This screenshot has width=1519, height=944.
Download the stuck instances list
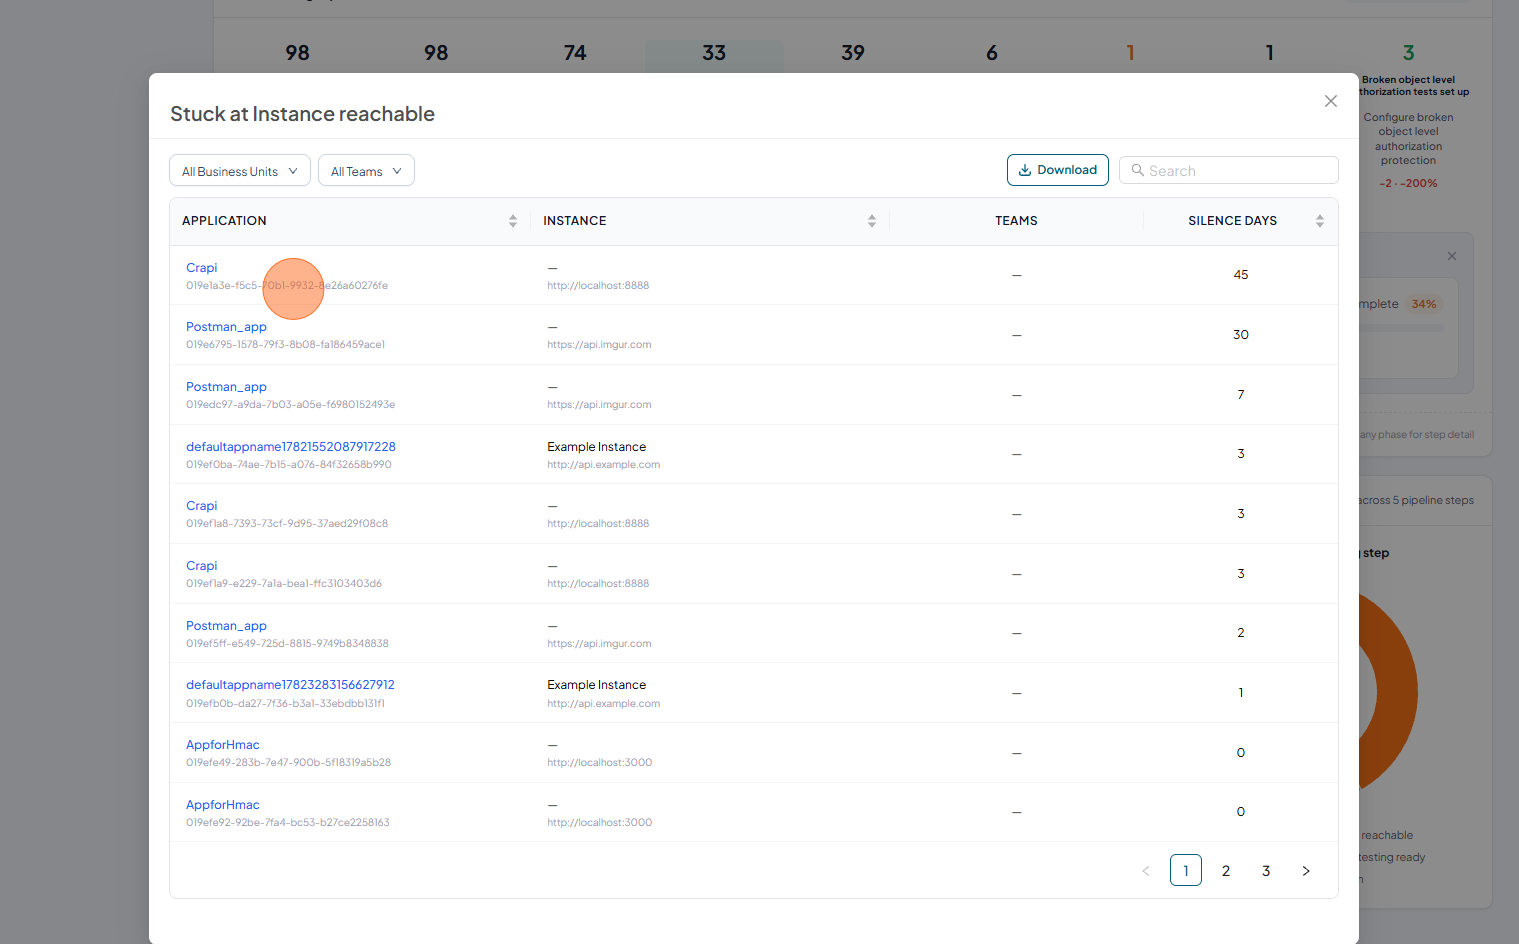1058,170
